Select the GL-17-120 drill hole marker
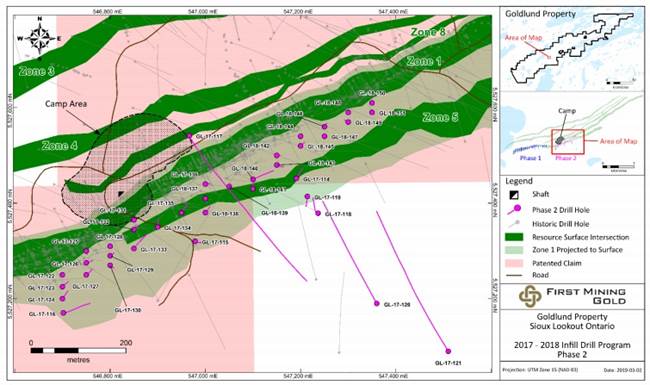Image resolution: width=650 pixels, height=385 pixels. tap(377, 304)
